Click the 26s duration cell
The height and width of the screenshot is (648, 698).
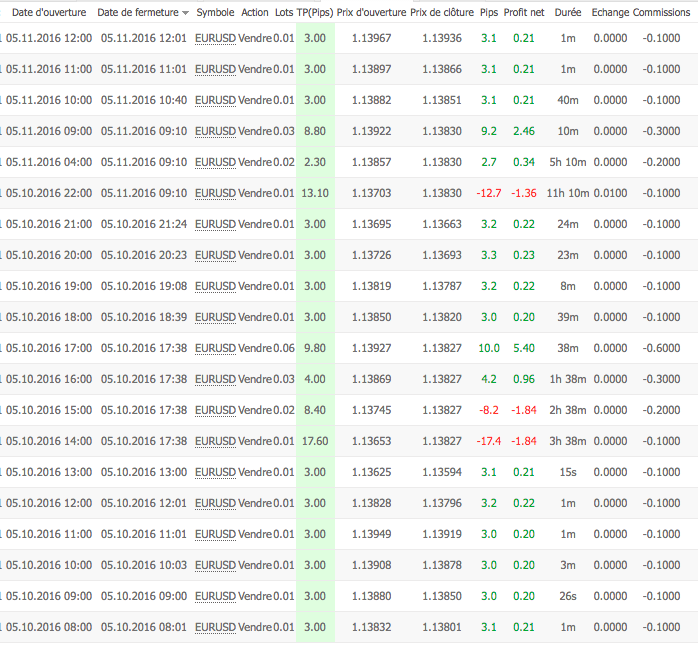[x=568, y=596]
